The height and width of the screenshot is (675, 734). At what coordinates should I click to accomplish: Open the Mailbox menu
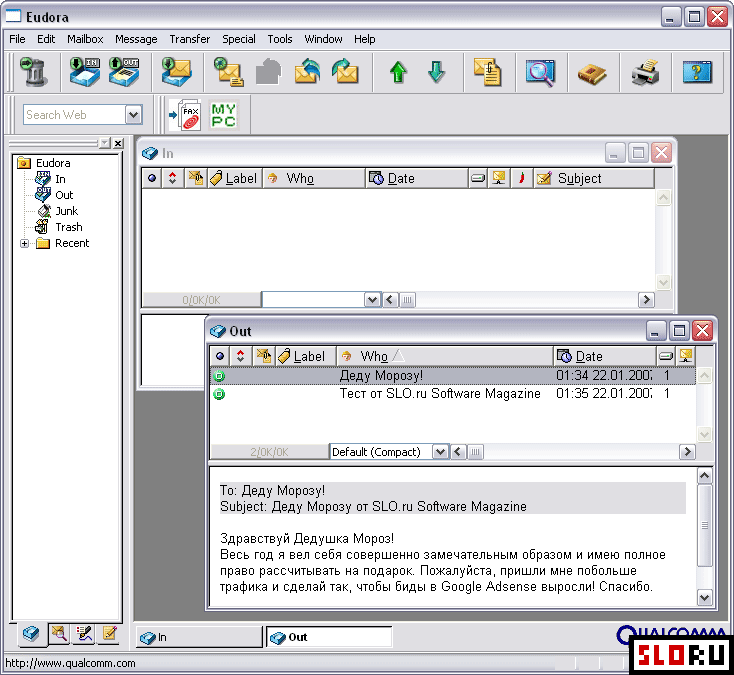pyautogui.click(x=85, y=39)
